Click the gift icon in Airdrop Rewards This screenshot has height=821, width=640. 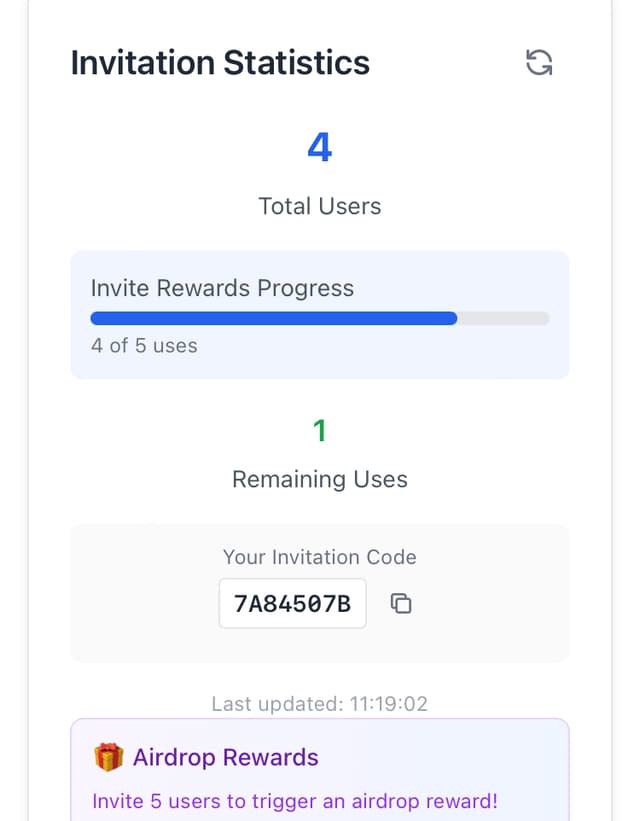[x=107, y=759]
